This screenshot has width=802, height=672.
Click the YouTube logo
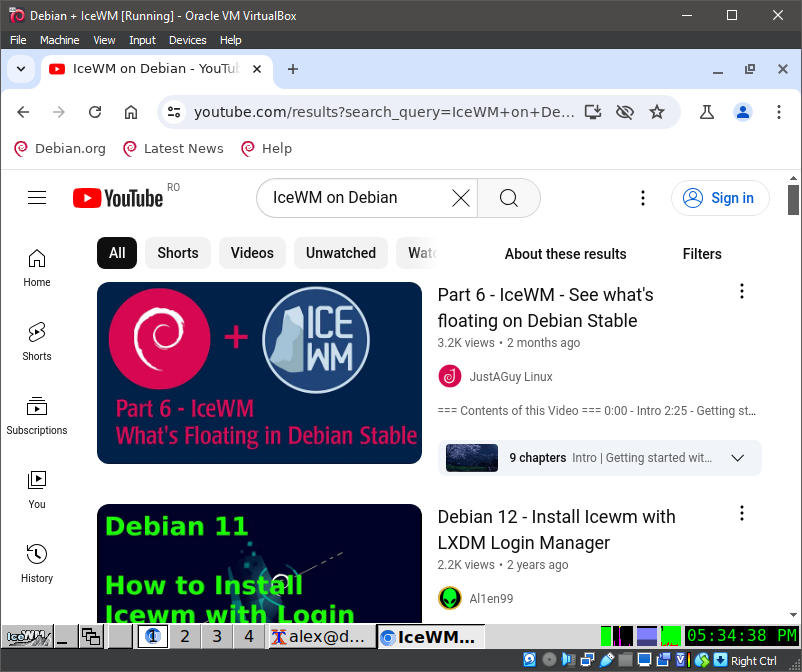point(117,197)
